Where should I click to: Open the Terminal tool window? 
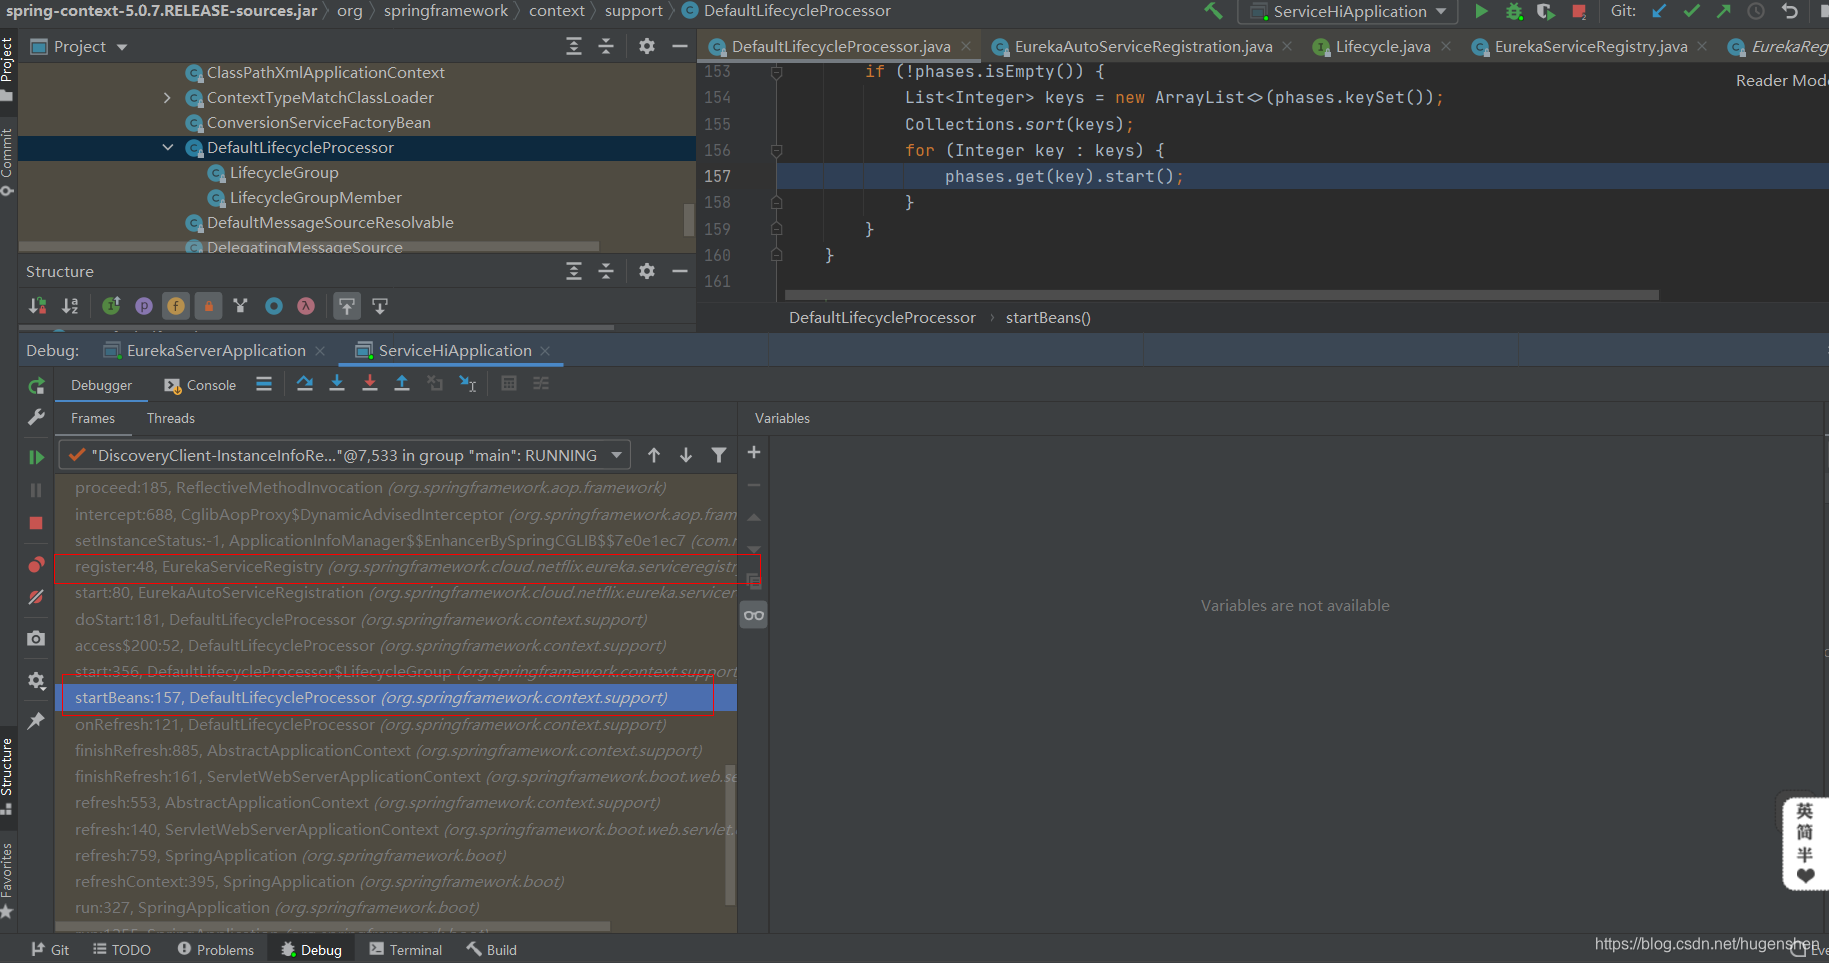click(405, 950)
